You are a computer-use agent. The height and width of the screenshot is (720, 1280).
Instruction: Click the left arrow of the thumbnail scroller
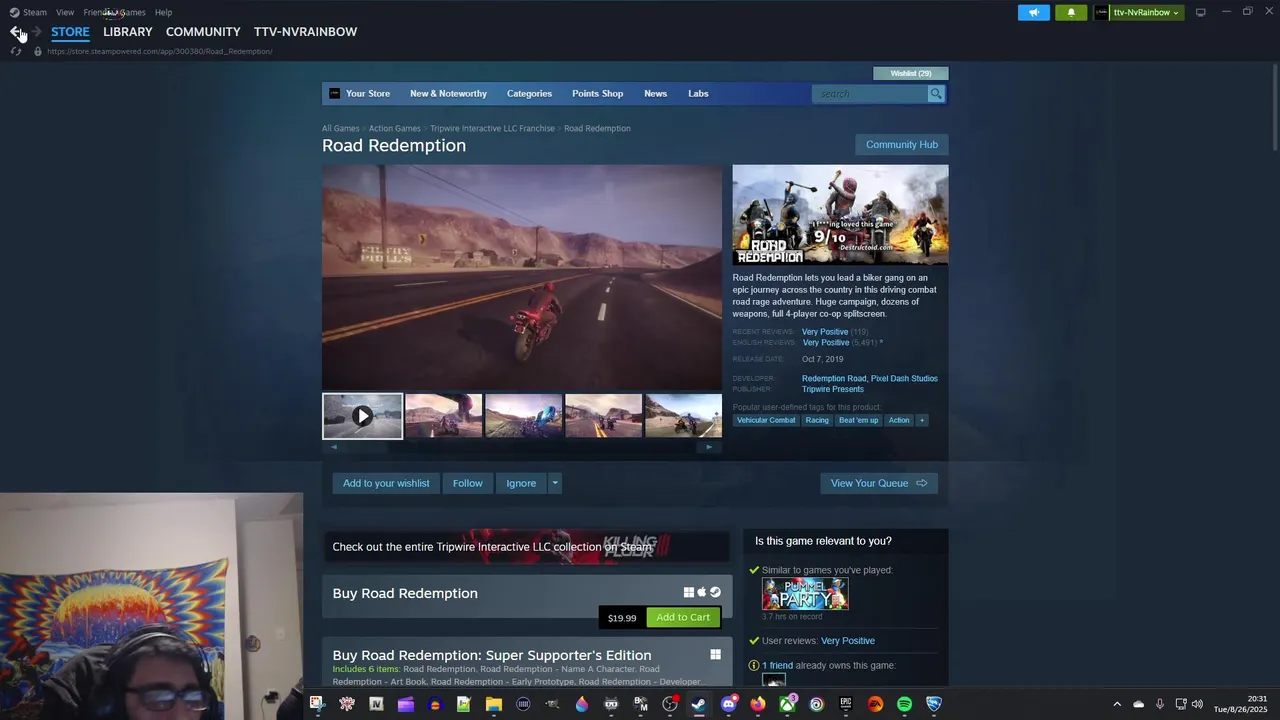point(334,447)
